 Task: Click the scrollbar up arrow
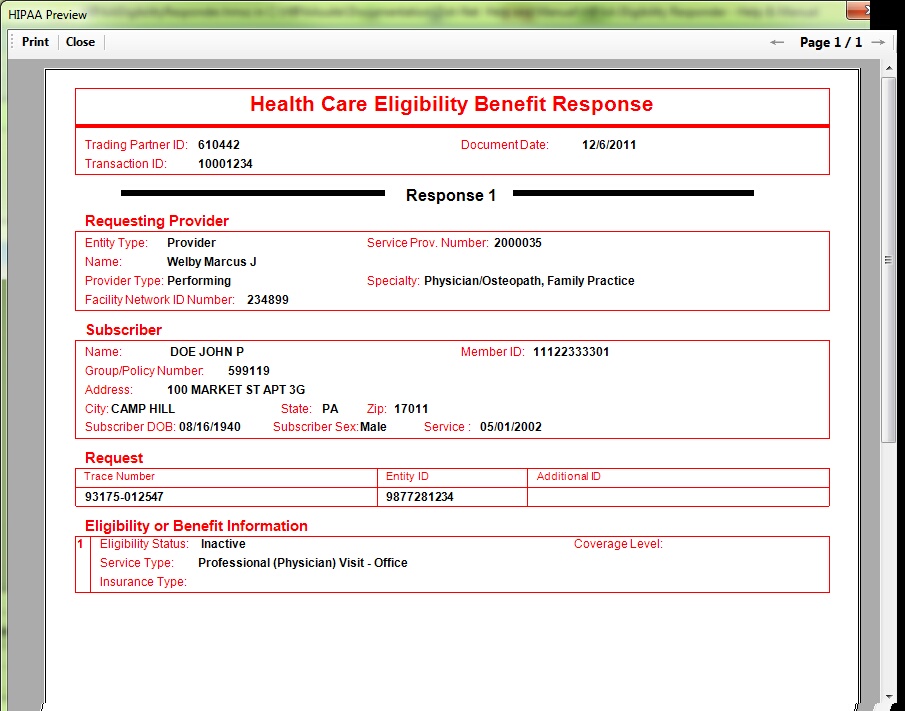887,66
